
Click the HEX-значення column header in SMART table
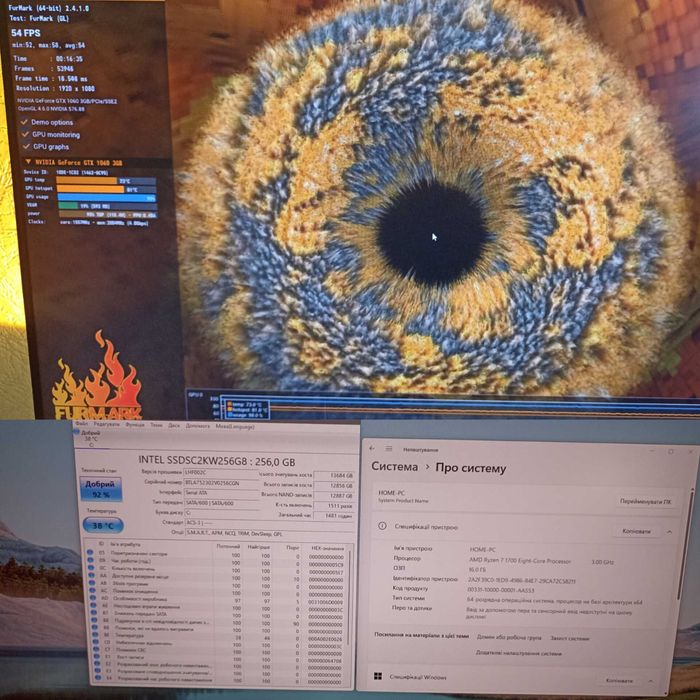coord(327,548)
